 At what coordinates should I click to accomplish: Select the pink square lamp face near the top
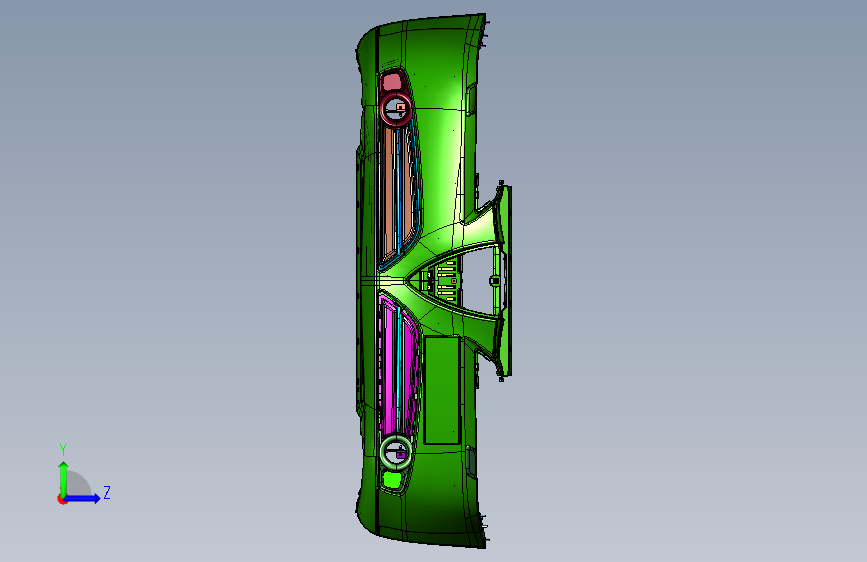[x=392, y=82]
